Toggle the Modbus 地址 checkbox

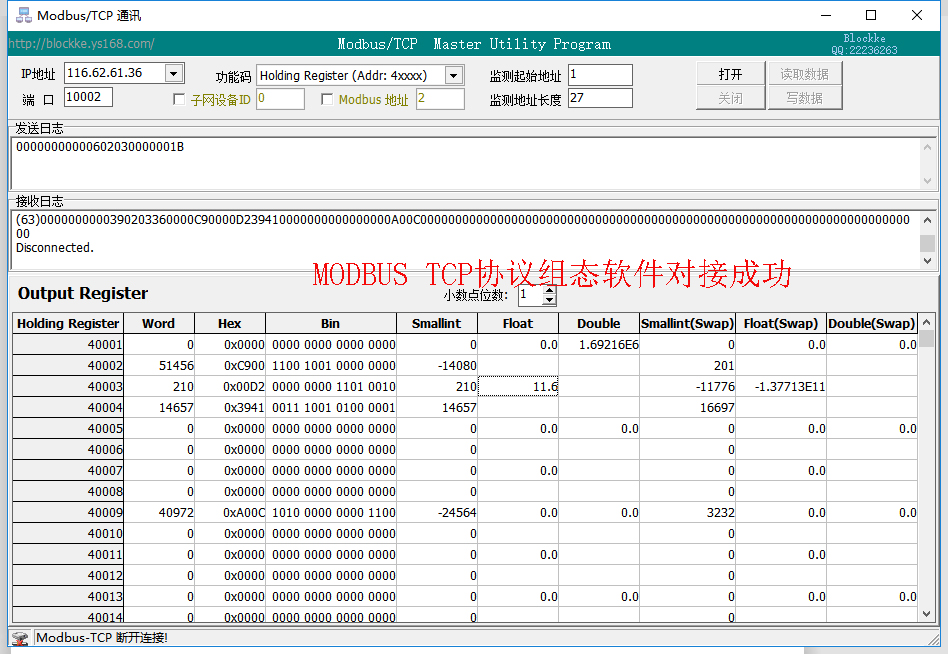[327, 100]
